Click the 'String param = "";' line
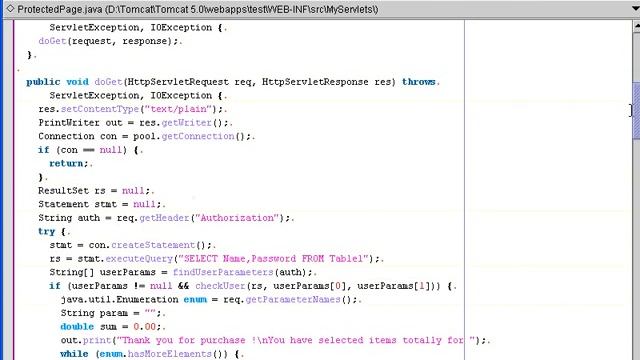This screenshot has height=360, width=640. tap(111, 313)
